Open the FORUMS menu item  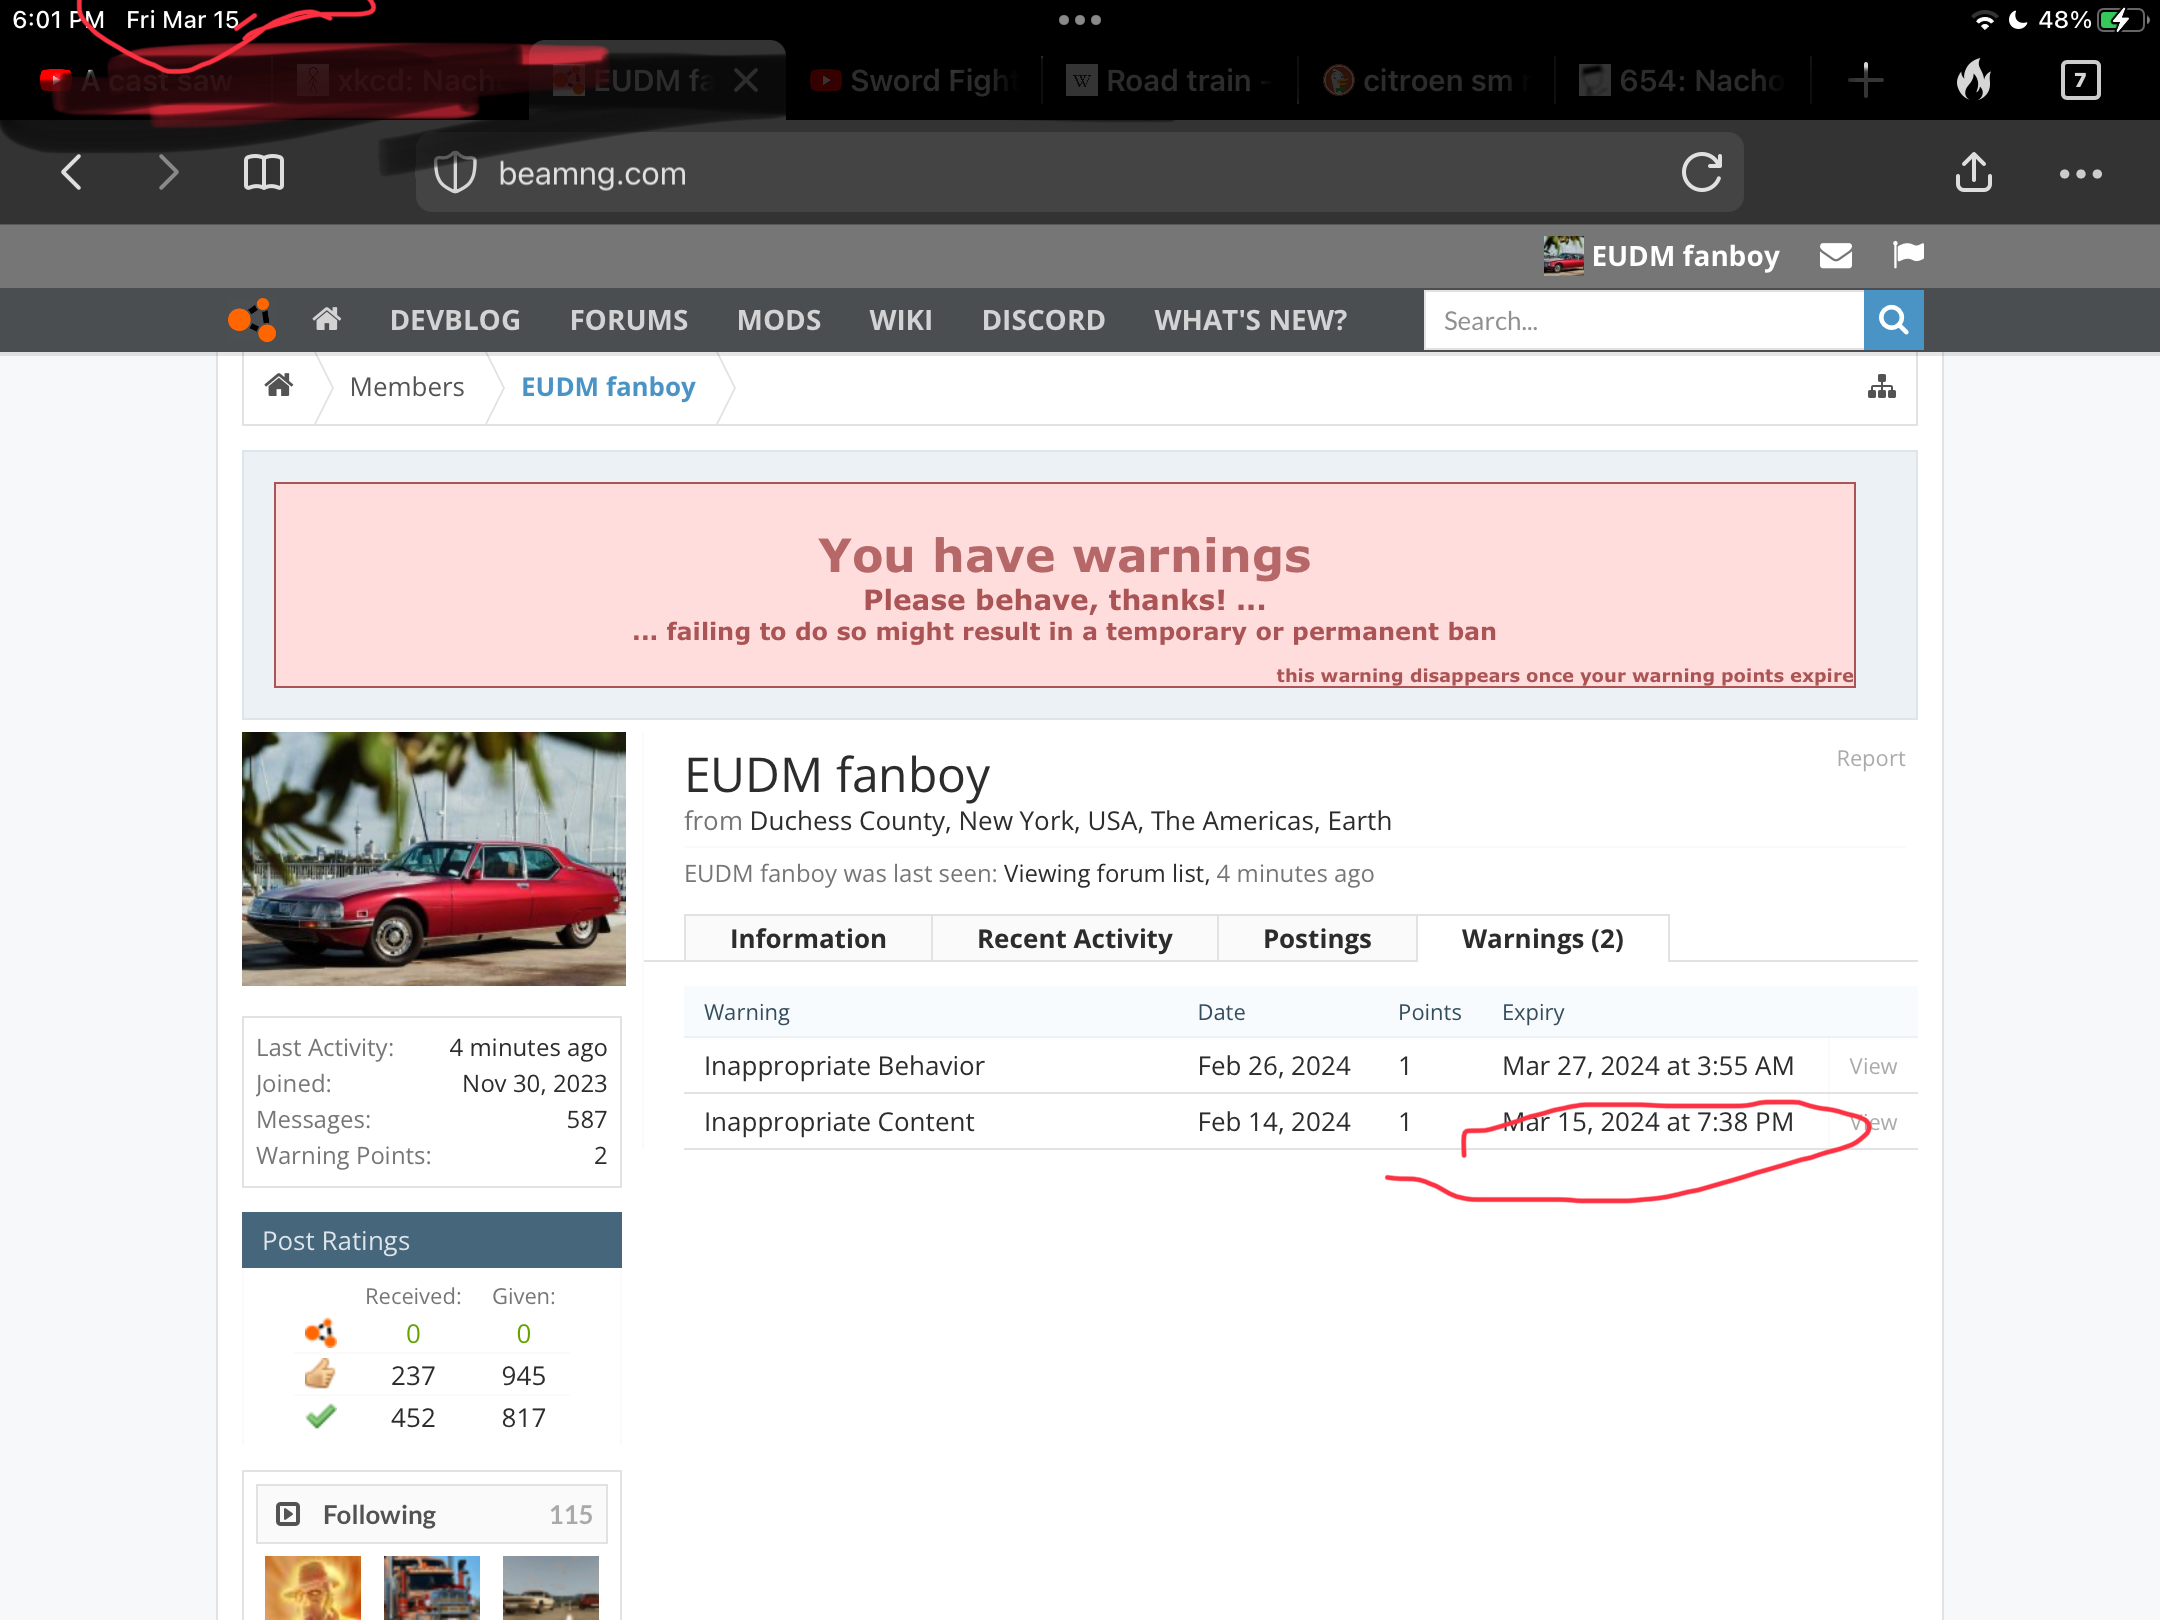(629, 320)
